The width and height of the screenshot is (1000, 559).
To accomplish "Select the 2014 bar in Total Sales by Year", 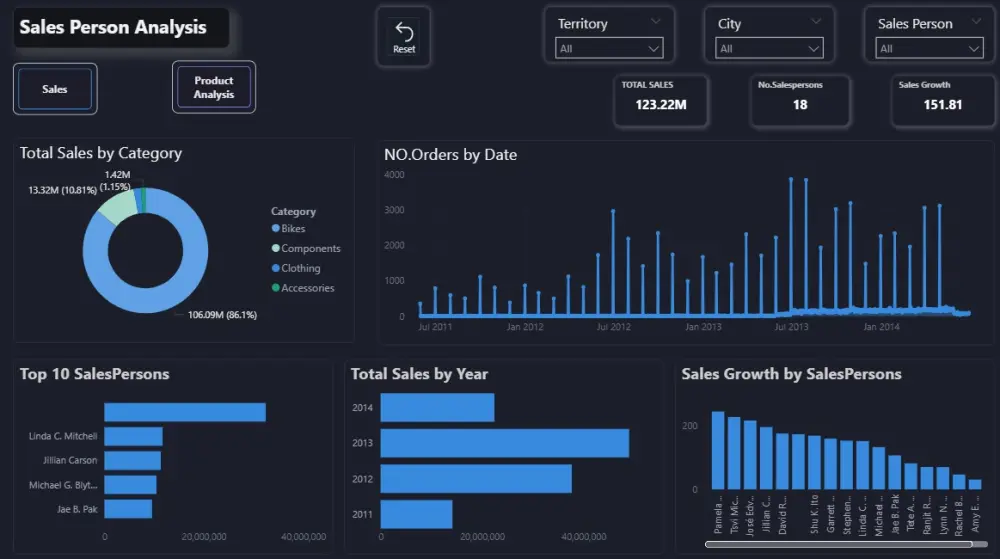I will click(437, 407).
